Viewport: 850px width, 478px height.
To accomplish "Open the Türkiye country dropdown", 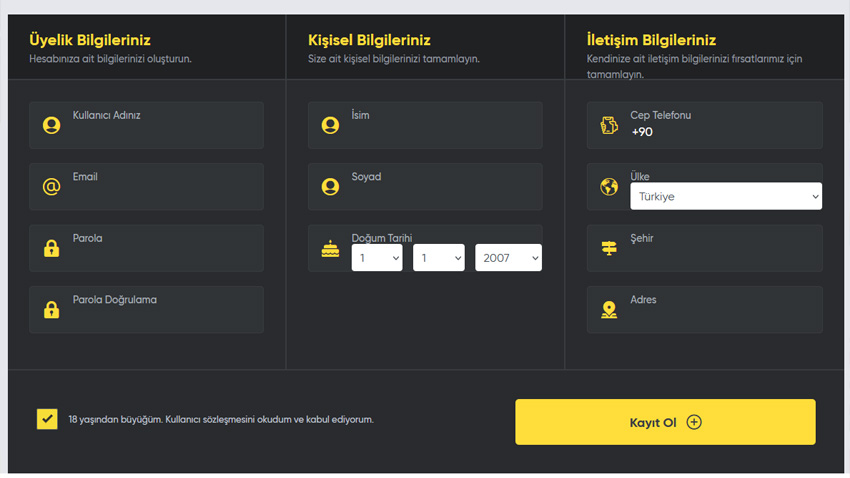I will 725,197.
